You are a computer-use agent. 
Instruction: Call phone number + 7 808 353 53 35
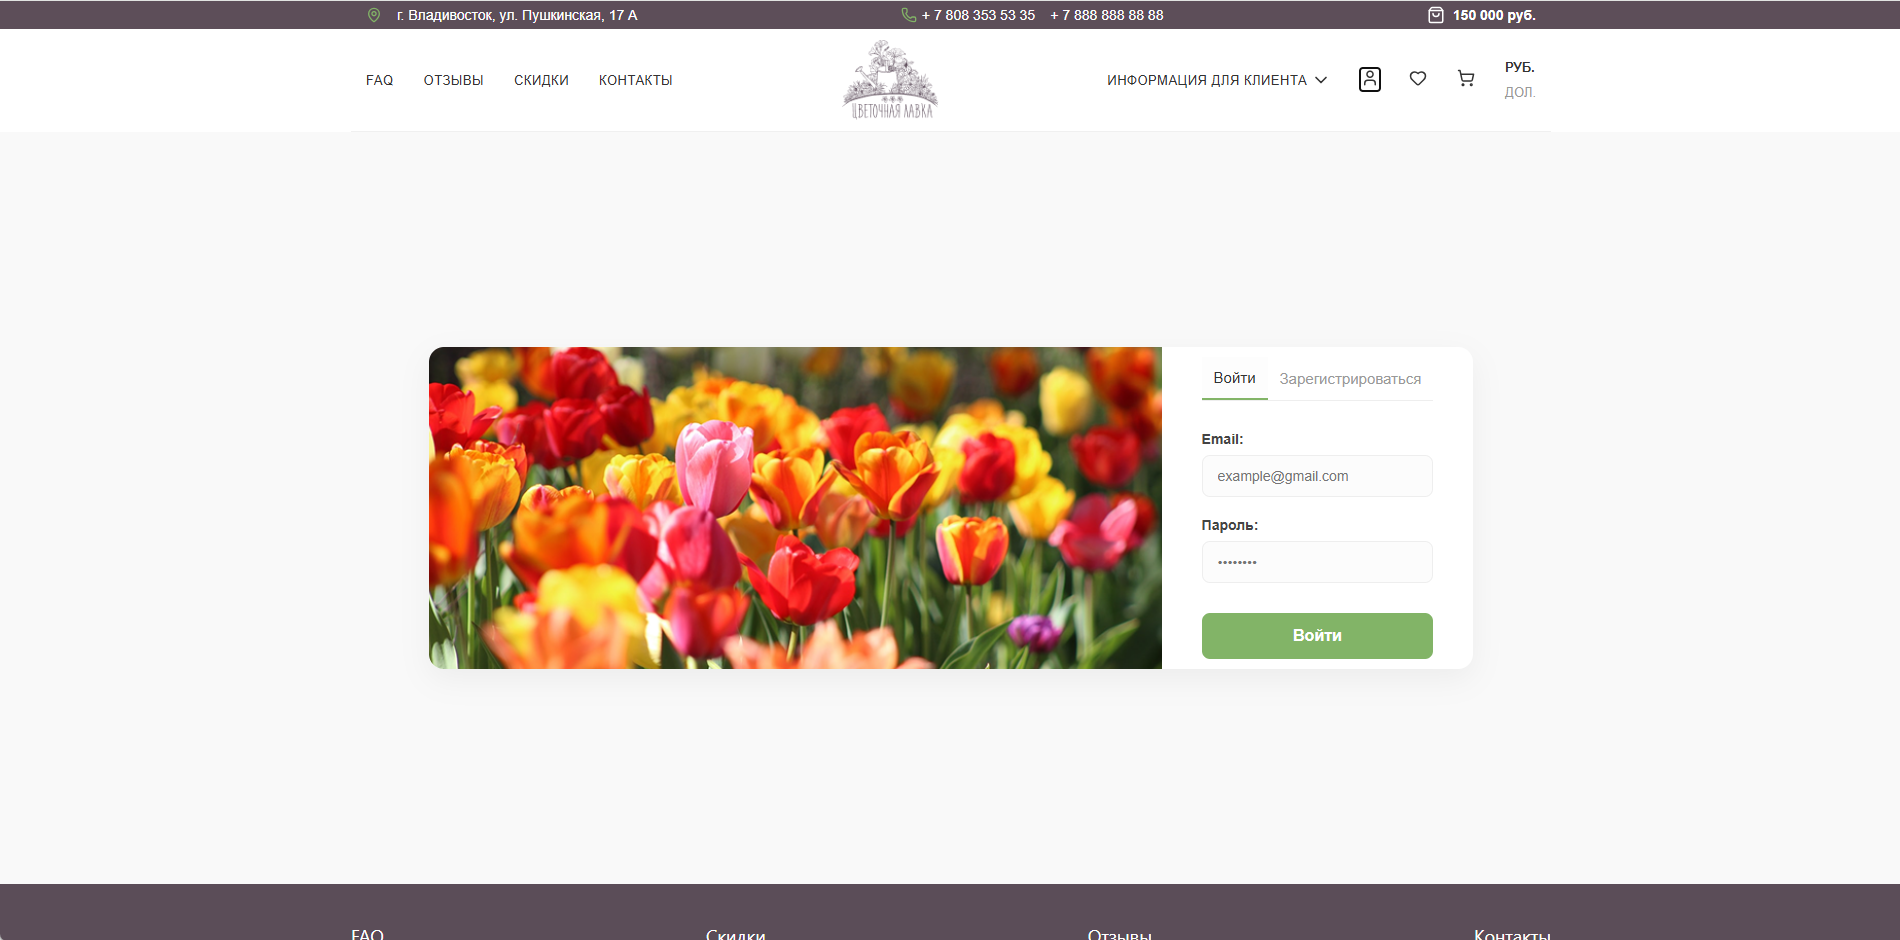pos(978,15)
